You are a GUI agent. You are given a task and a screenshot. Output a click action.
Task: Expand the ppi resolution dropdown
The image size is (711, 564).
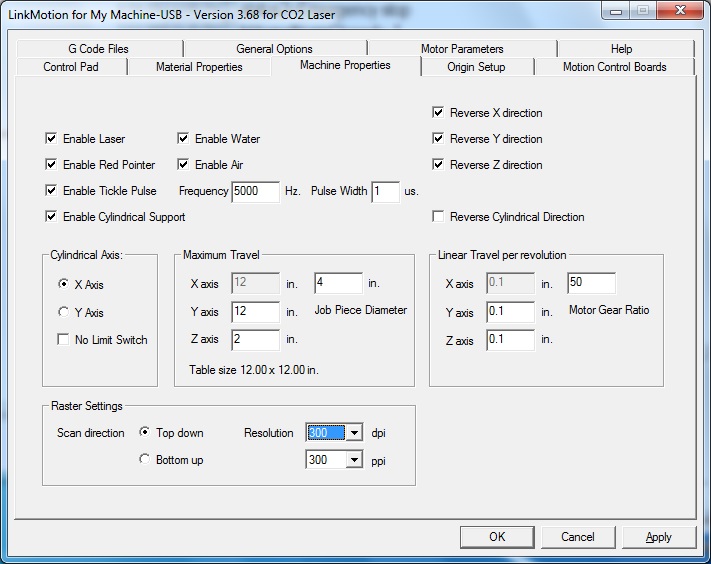(354, 460)
